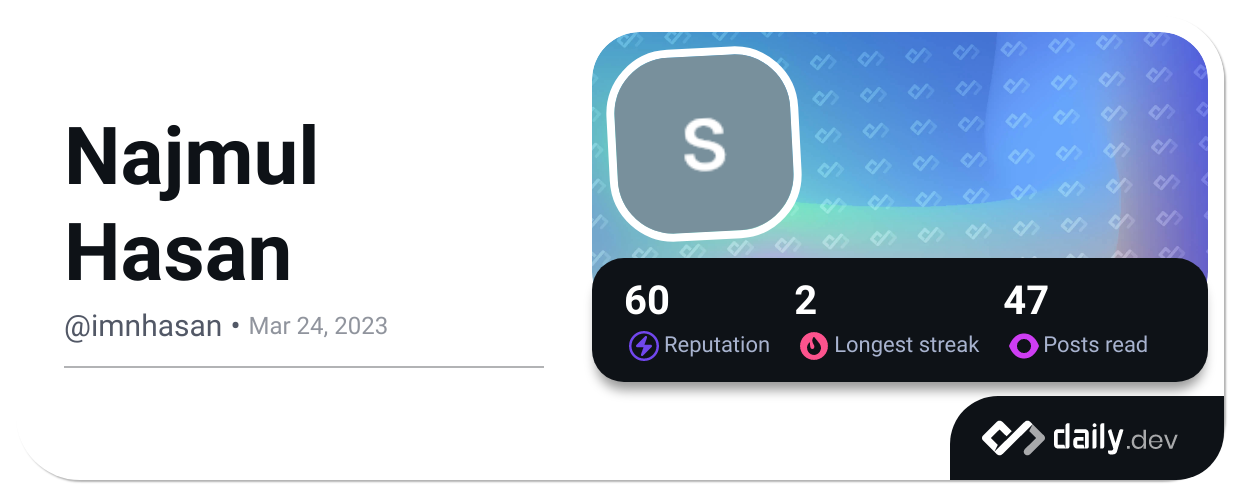The image size is (1240, 496).
Task: Click the first name "Najmul"
Action: click(x=192, y=158)
